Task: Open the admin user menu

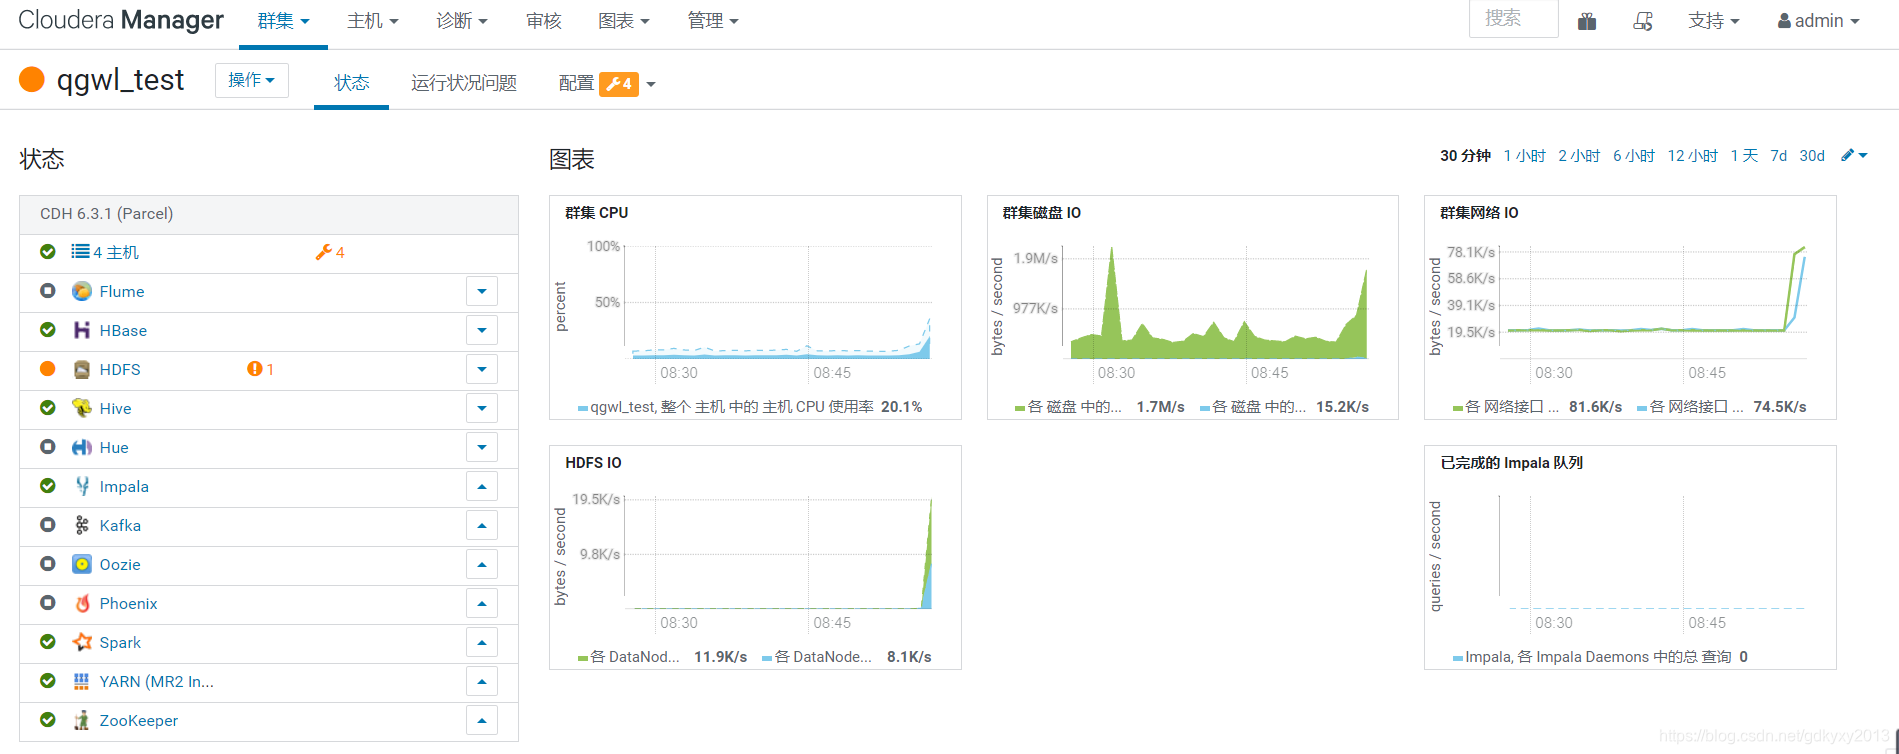Action: [1818, 21]
